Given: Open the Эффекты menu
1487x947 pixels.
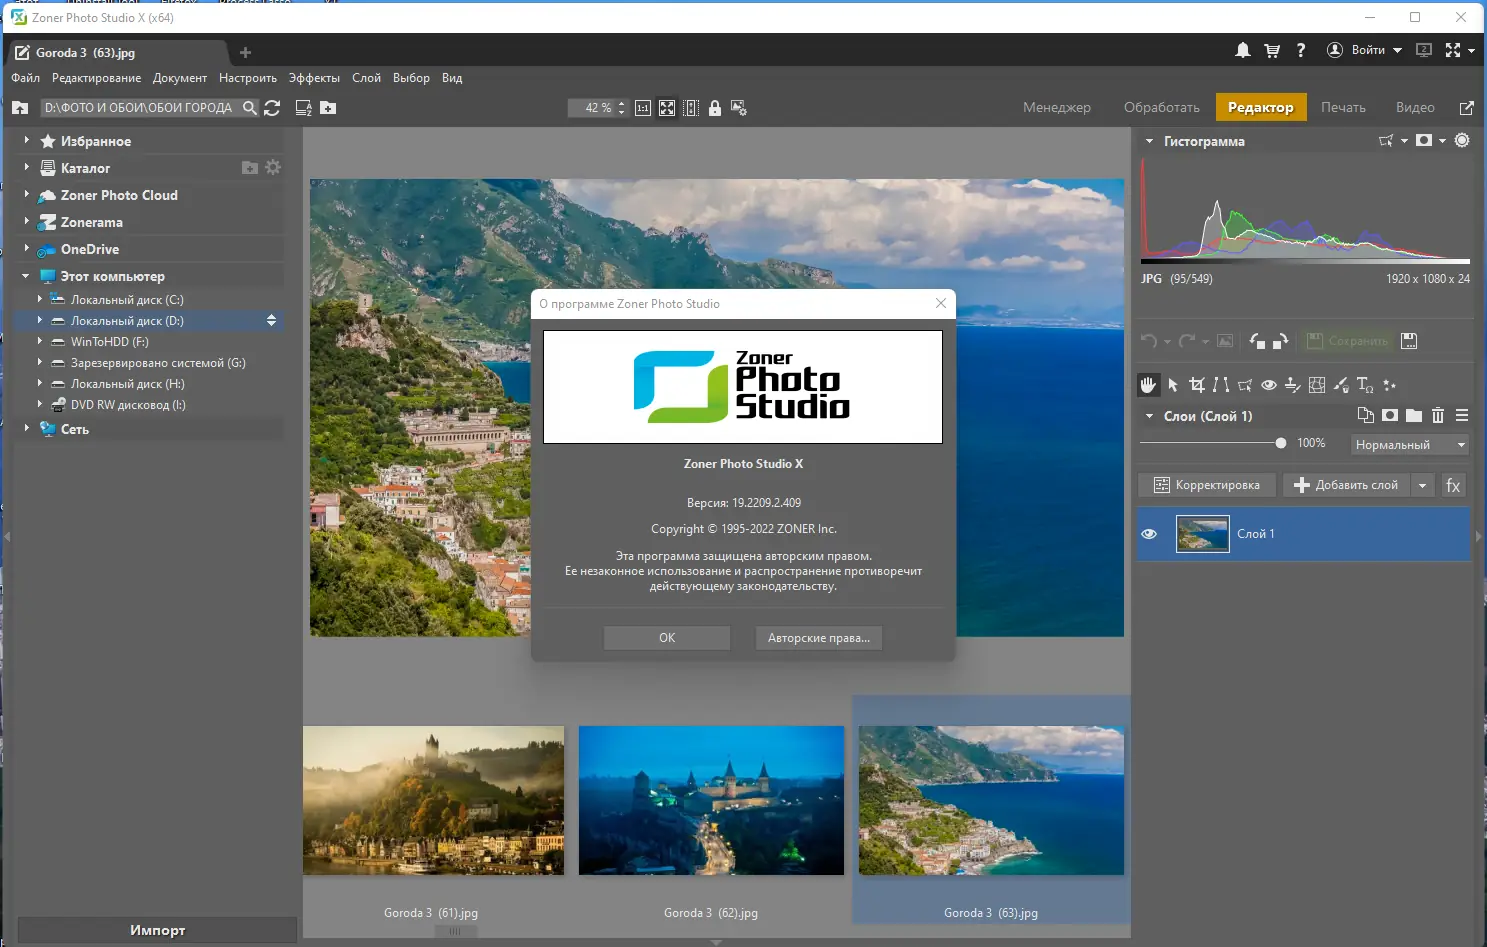Looking at the screenshot, I should tap(313, 77).
